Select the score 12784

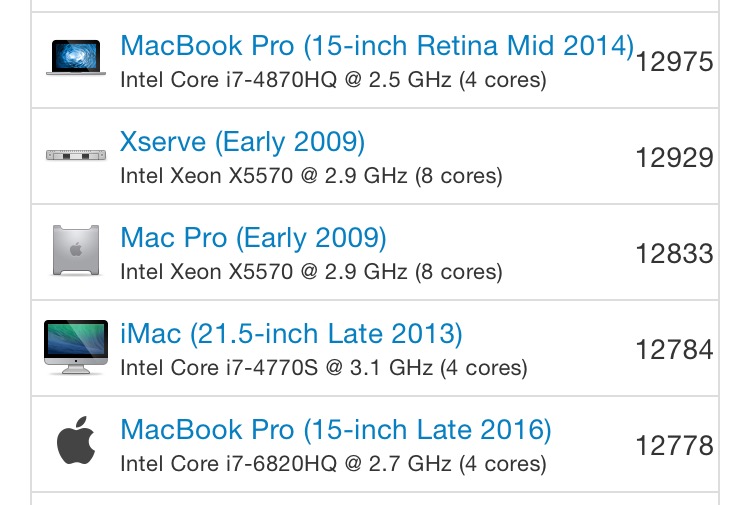click(x=675, y=350)
